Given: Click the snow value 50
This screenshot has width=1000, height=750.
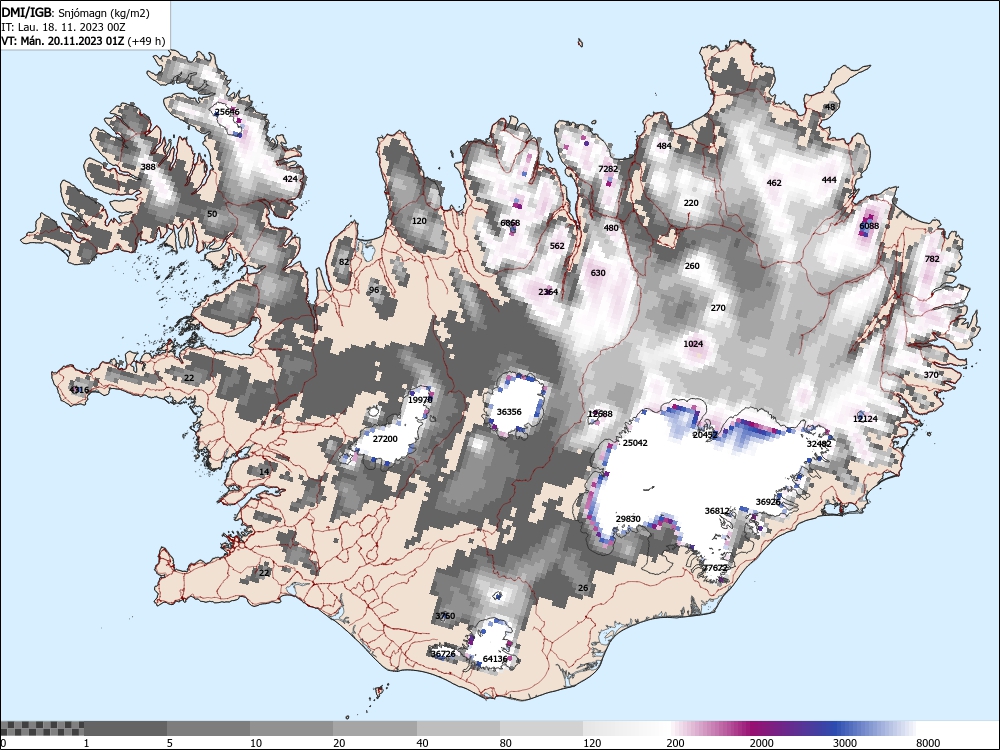Looking at the screenshot, I should 212,214.
